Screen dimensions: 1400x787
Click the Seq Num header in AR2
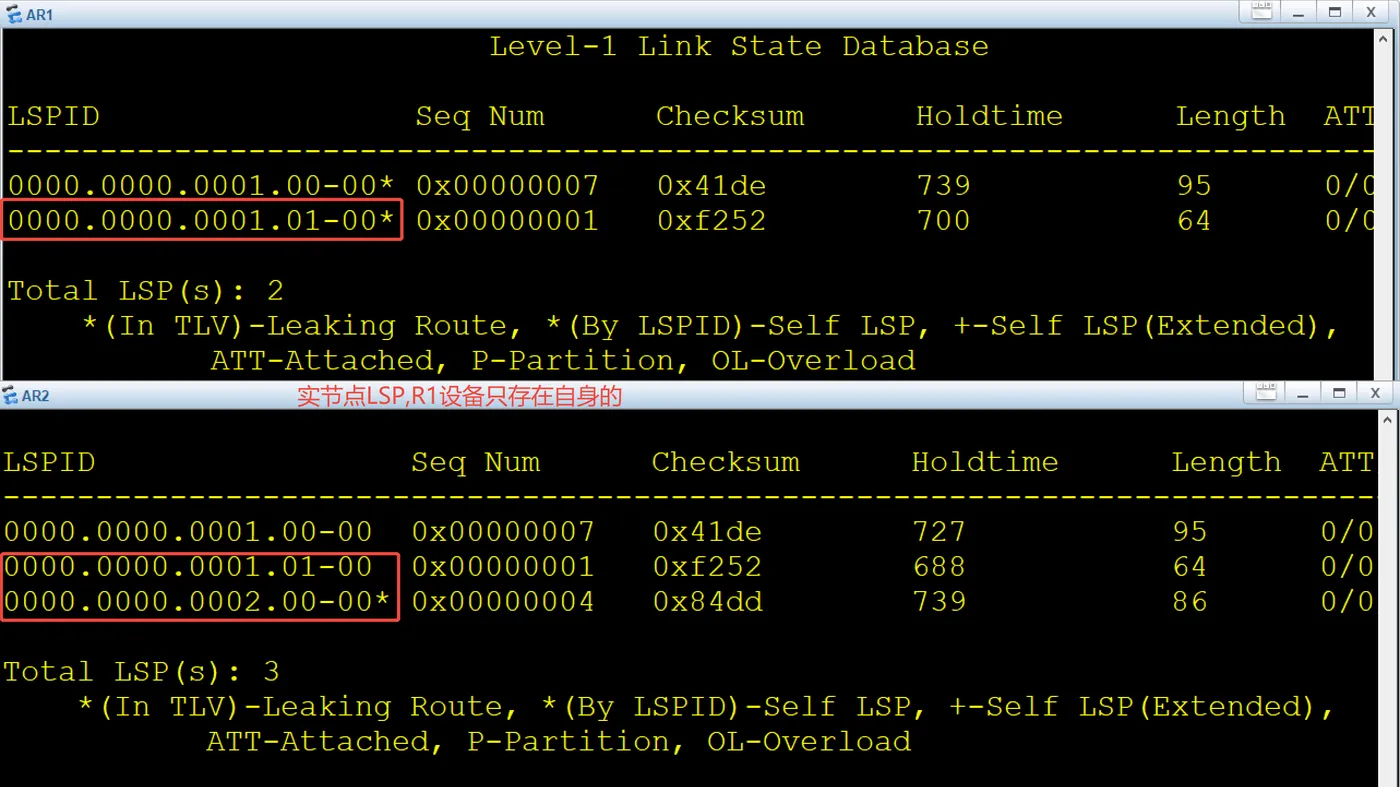coord(476,462)
